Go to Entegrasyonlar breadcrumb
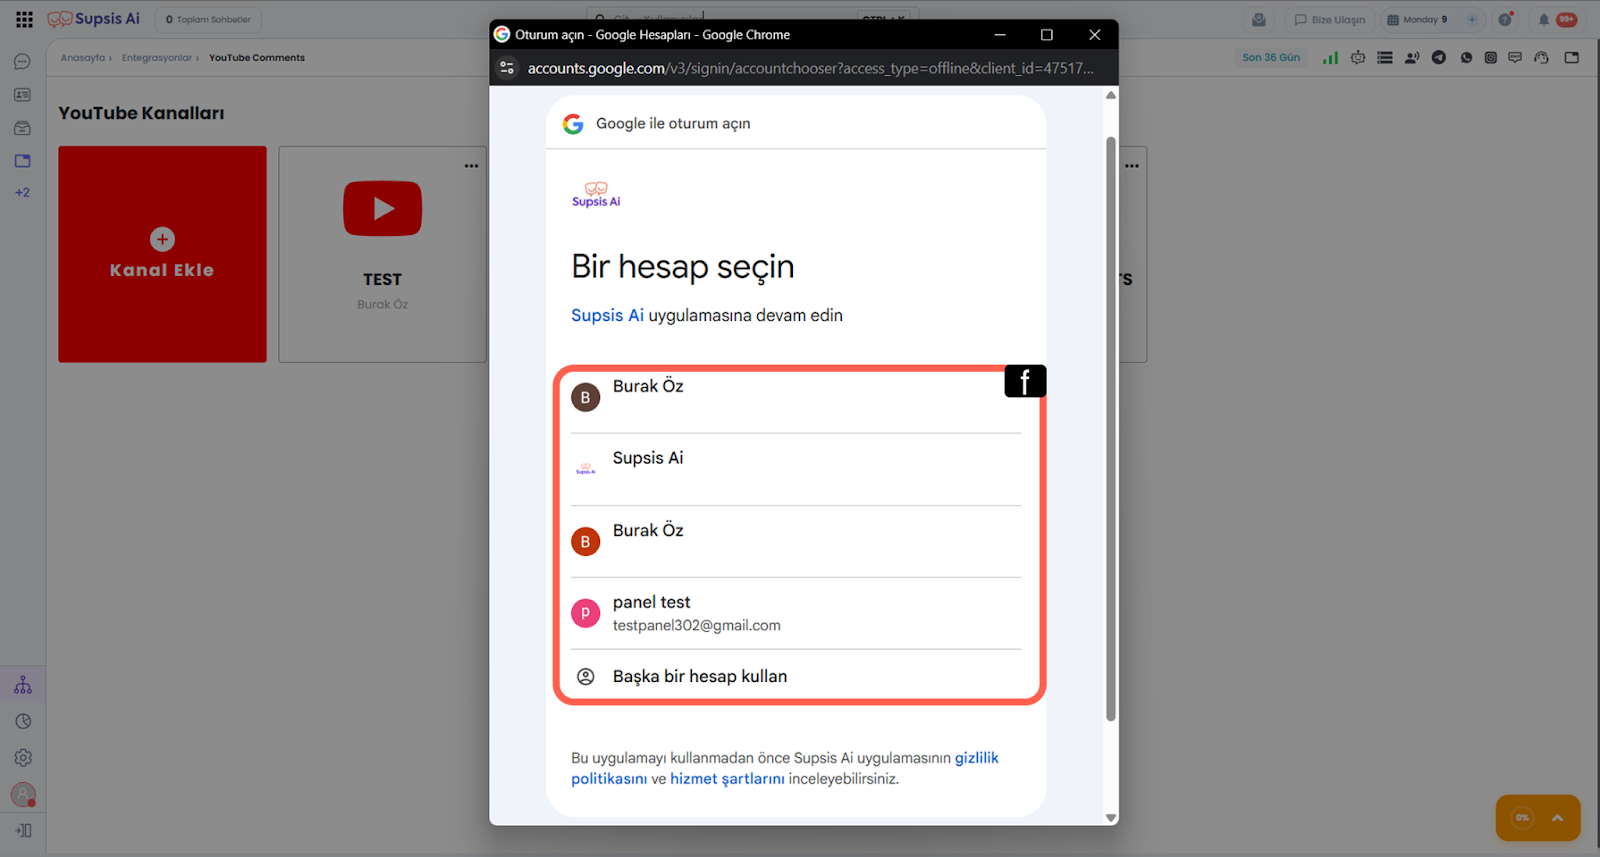This screenshot has width=1600, height=857. click(x=156, y=58)
